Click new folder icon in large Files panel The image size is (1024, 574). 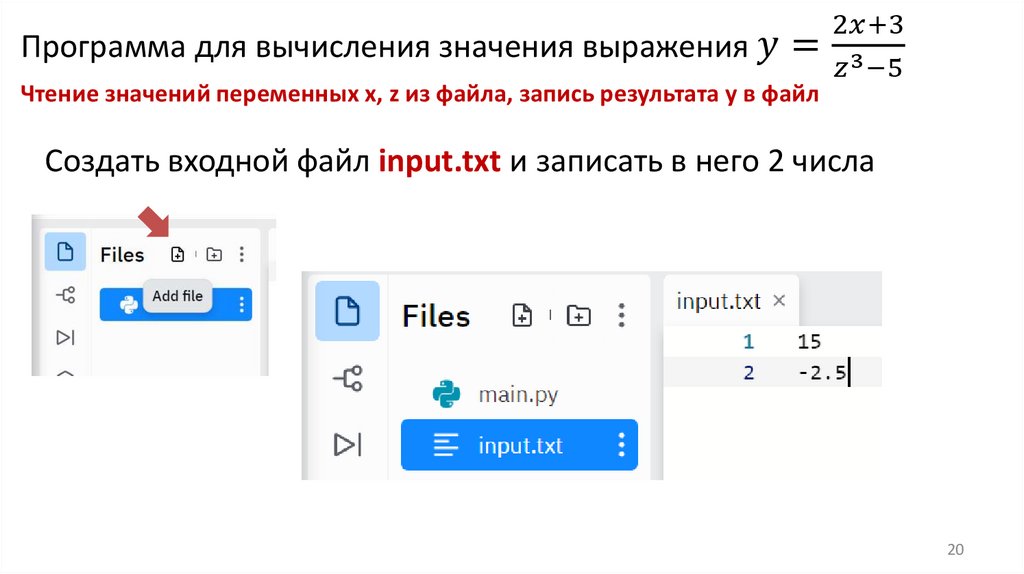[x=578, y=316]
